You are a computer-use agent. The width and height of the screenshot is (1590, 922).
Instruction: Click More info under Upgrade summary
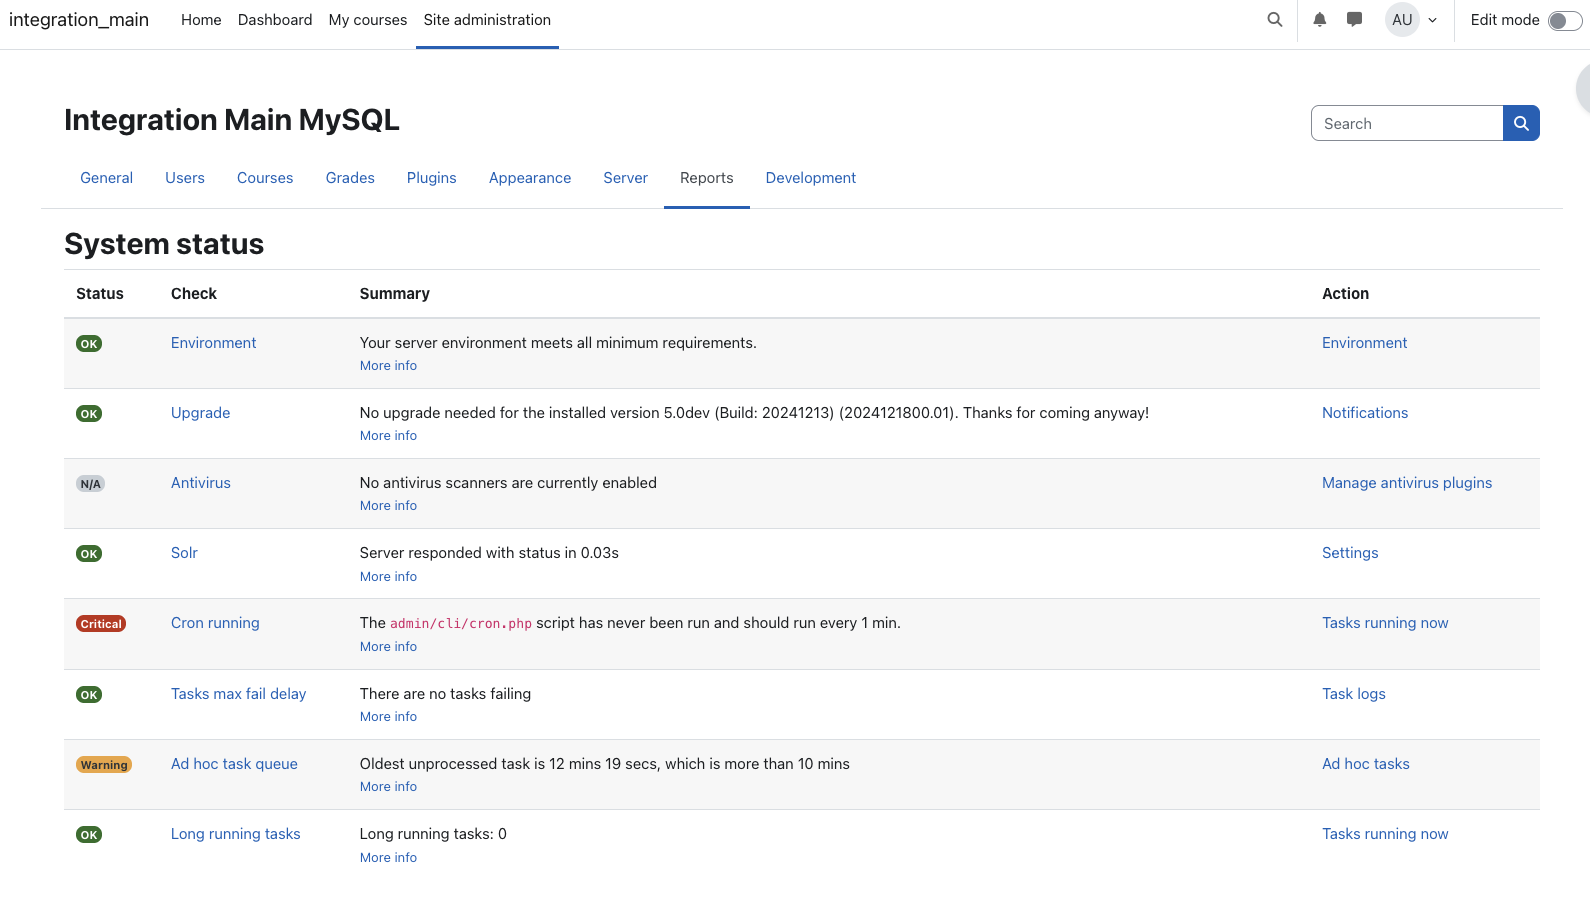(388, 436)
